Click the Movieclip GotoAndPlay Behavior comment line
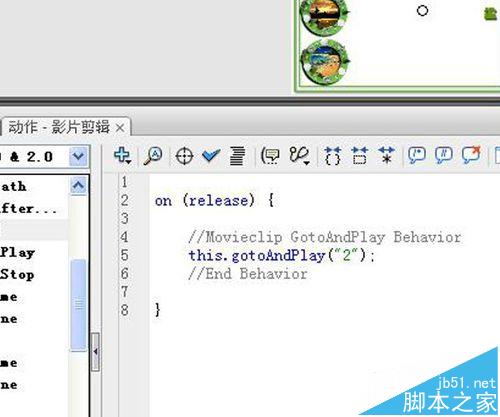The image size is (500, 417). (x=325, y=237)
